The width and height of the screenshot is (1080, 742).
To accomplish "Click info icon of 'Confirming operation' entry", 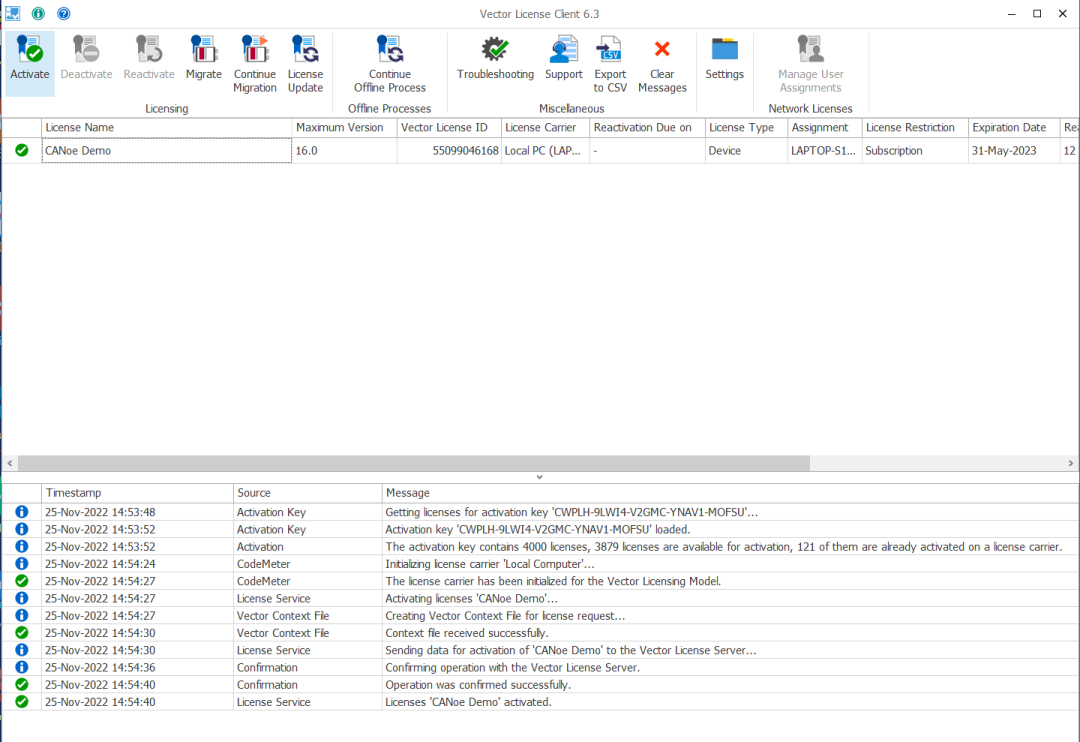I will [22, 667].
